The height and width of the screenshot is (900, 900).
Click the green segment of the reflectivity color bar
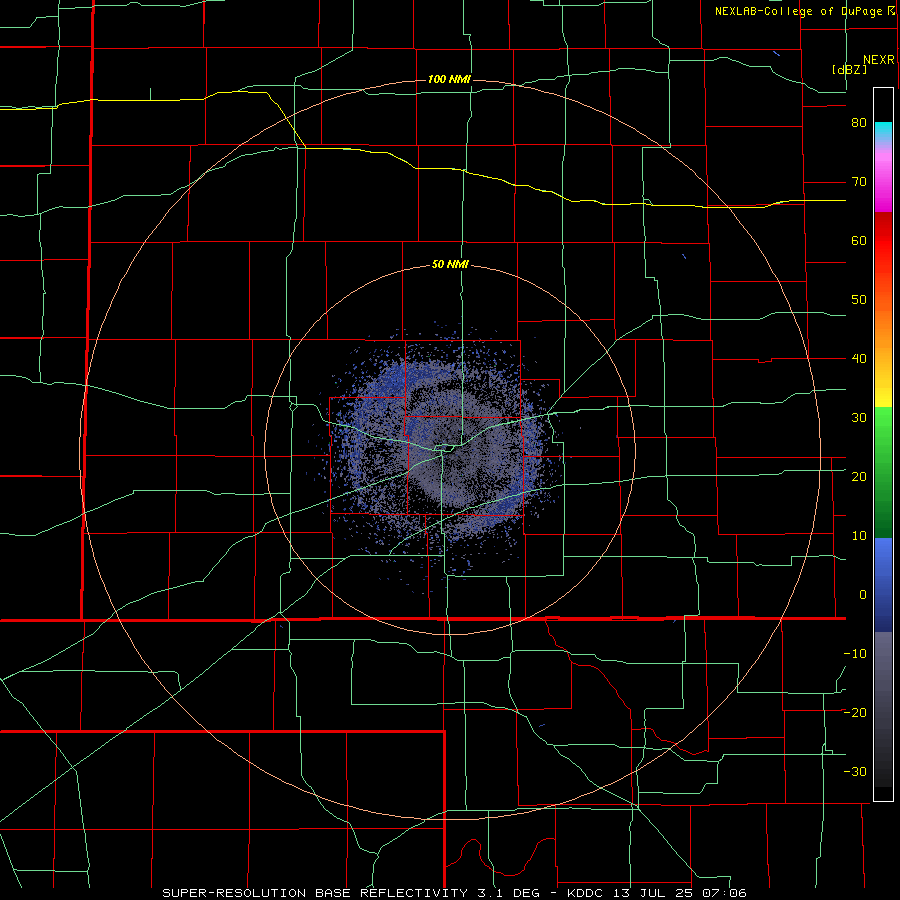point(883,472)
